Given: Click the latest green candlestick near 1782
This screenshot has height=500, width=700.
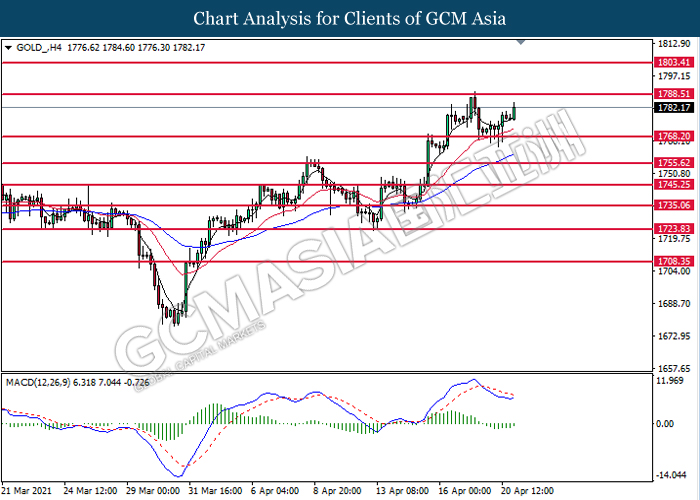Looking at the screenshot, I should point(514,112).
